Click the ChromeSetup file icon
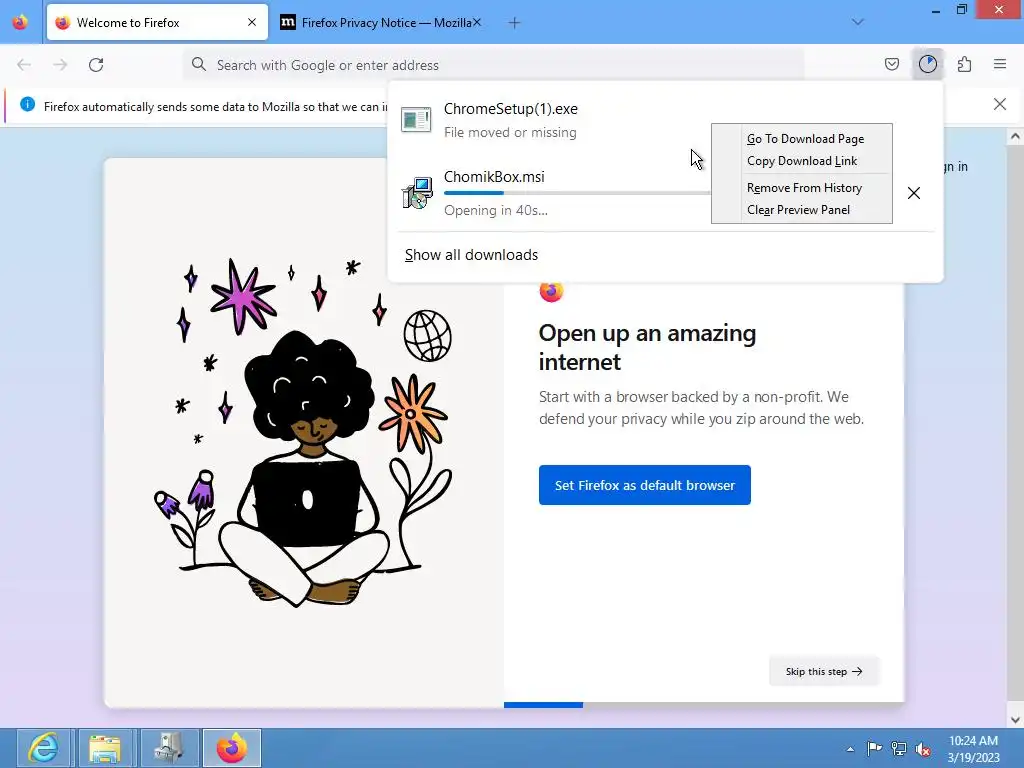Screen dimensions: 1024x768 416,120
